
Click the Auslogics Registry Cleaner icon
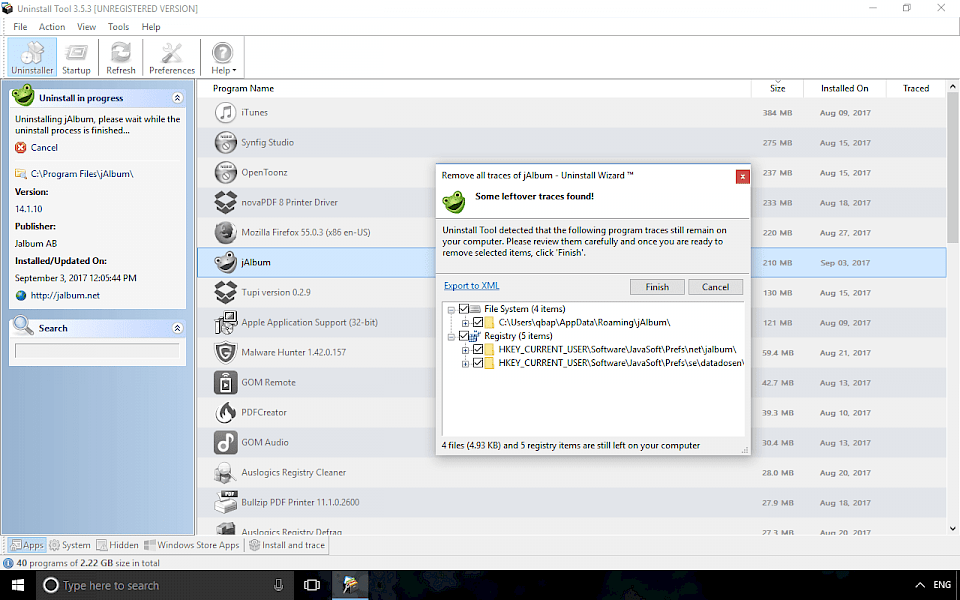click(225, 473)
